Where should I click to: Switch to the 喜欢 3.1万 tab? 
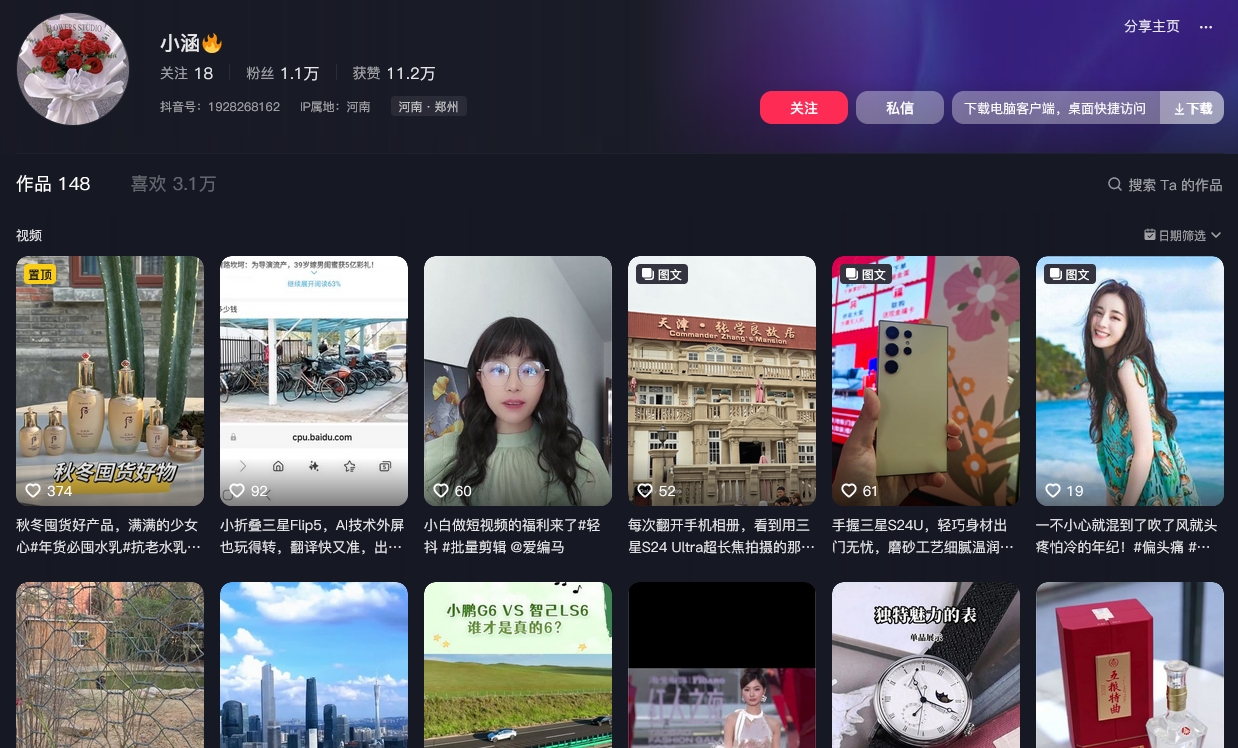pos(173,184)
